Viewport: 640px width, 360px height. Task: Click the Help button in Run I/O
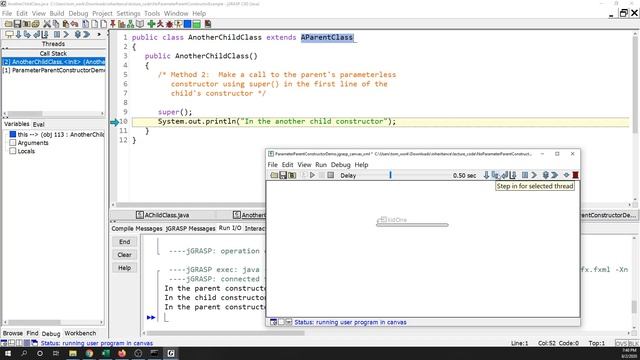pyautogui.click(x=124, y=268)
